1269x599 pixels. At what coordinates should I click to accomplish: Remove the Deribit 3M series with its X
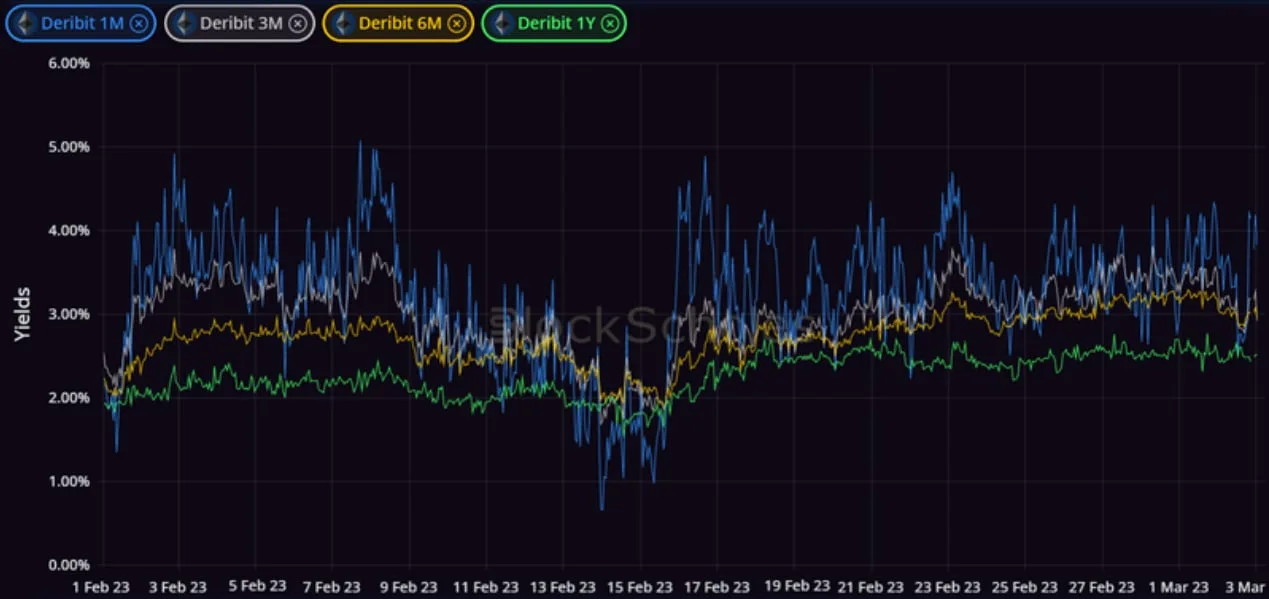coord(298,23)
